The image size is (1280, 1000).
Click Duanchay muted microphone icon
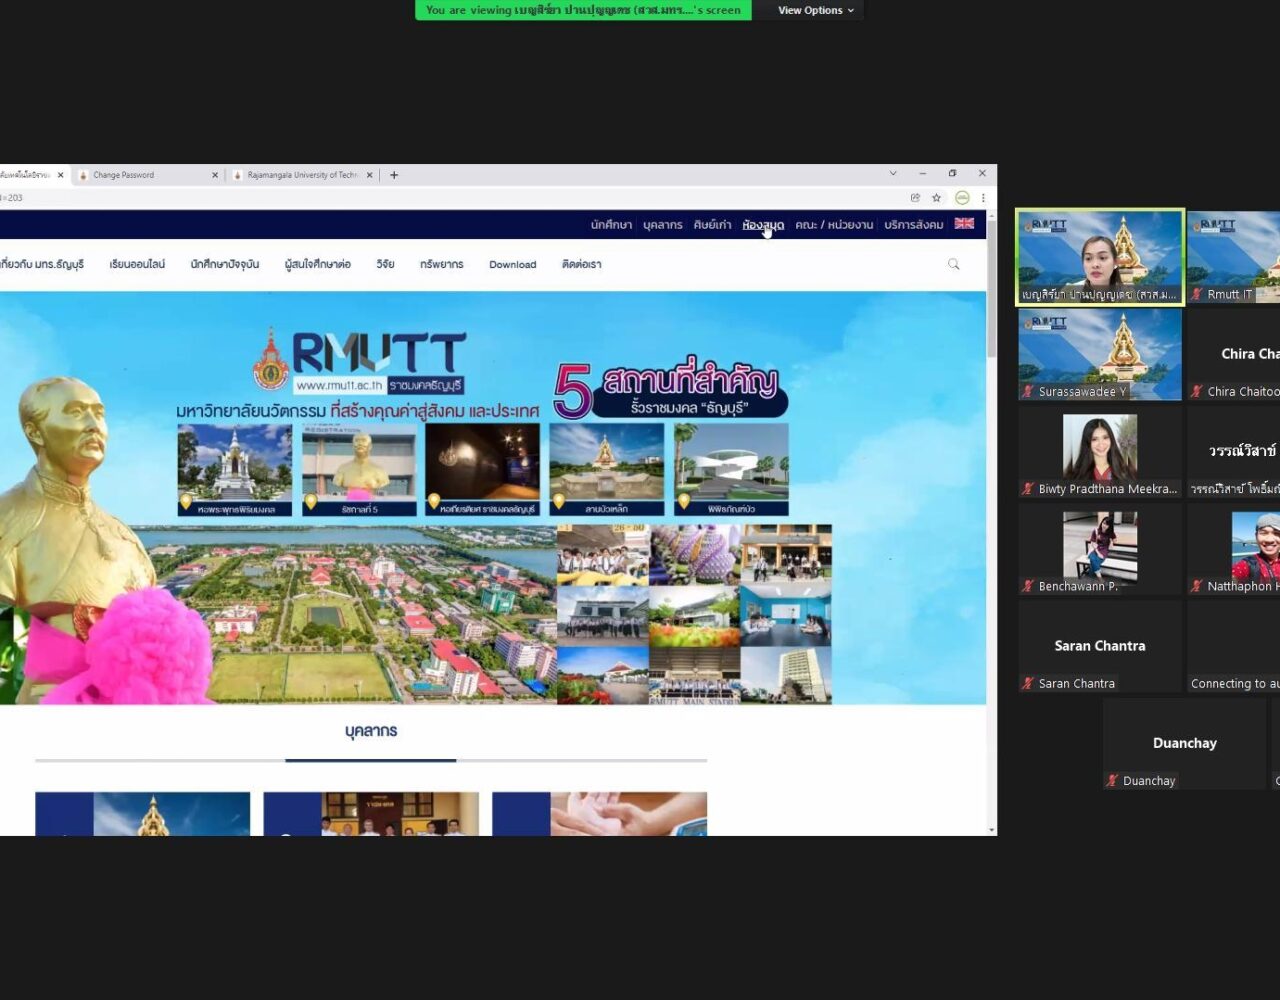1112,781
